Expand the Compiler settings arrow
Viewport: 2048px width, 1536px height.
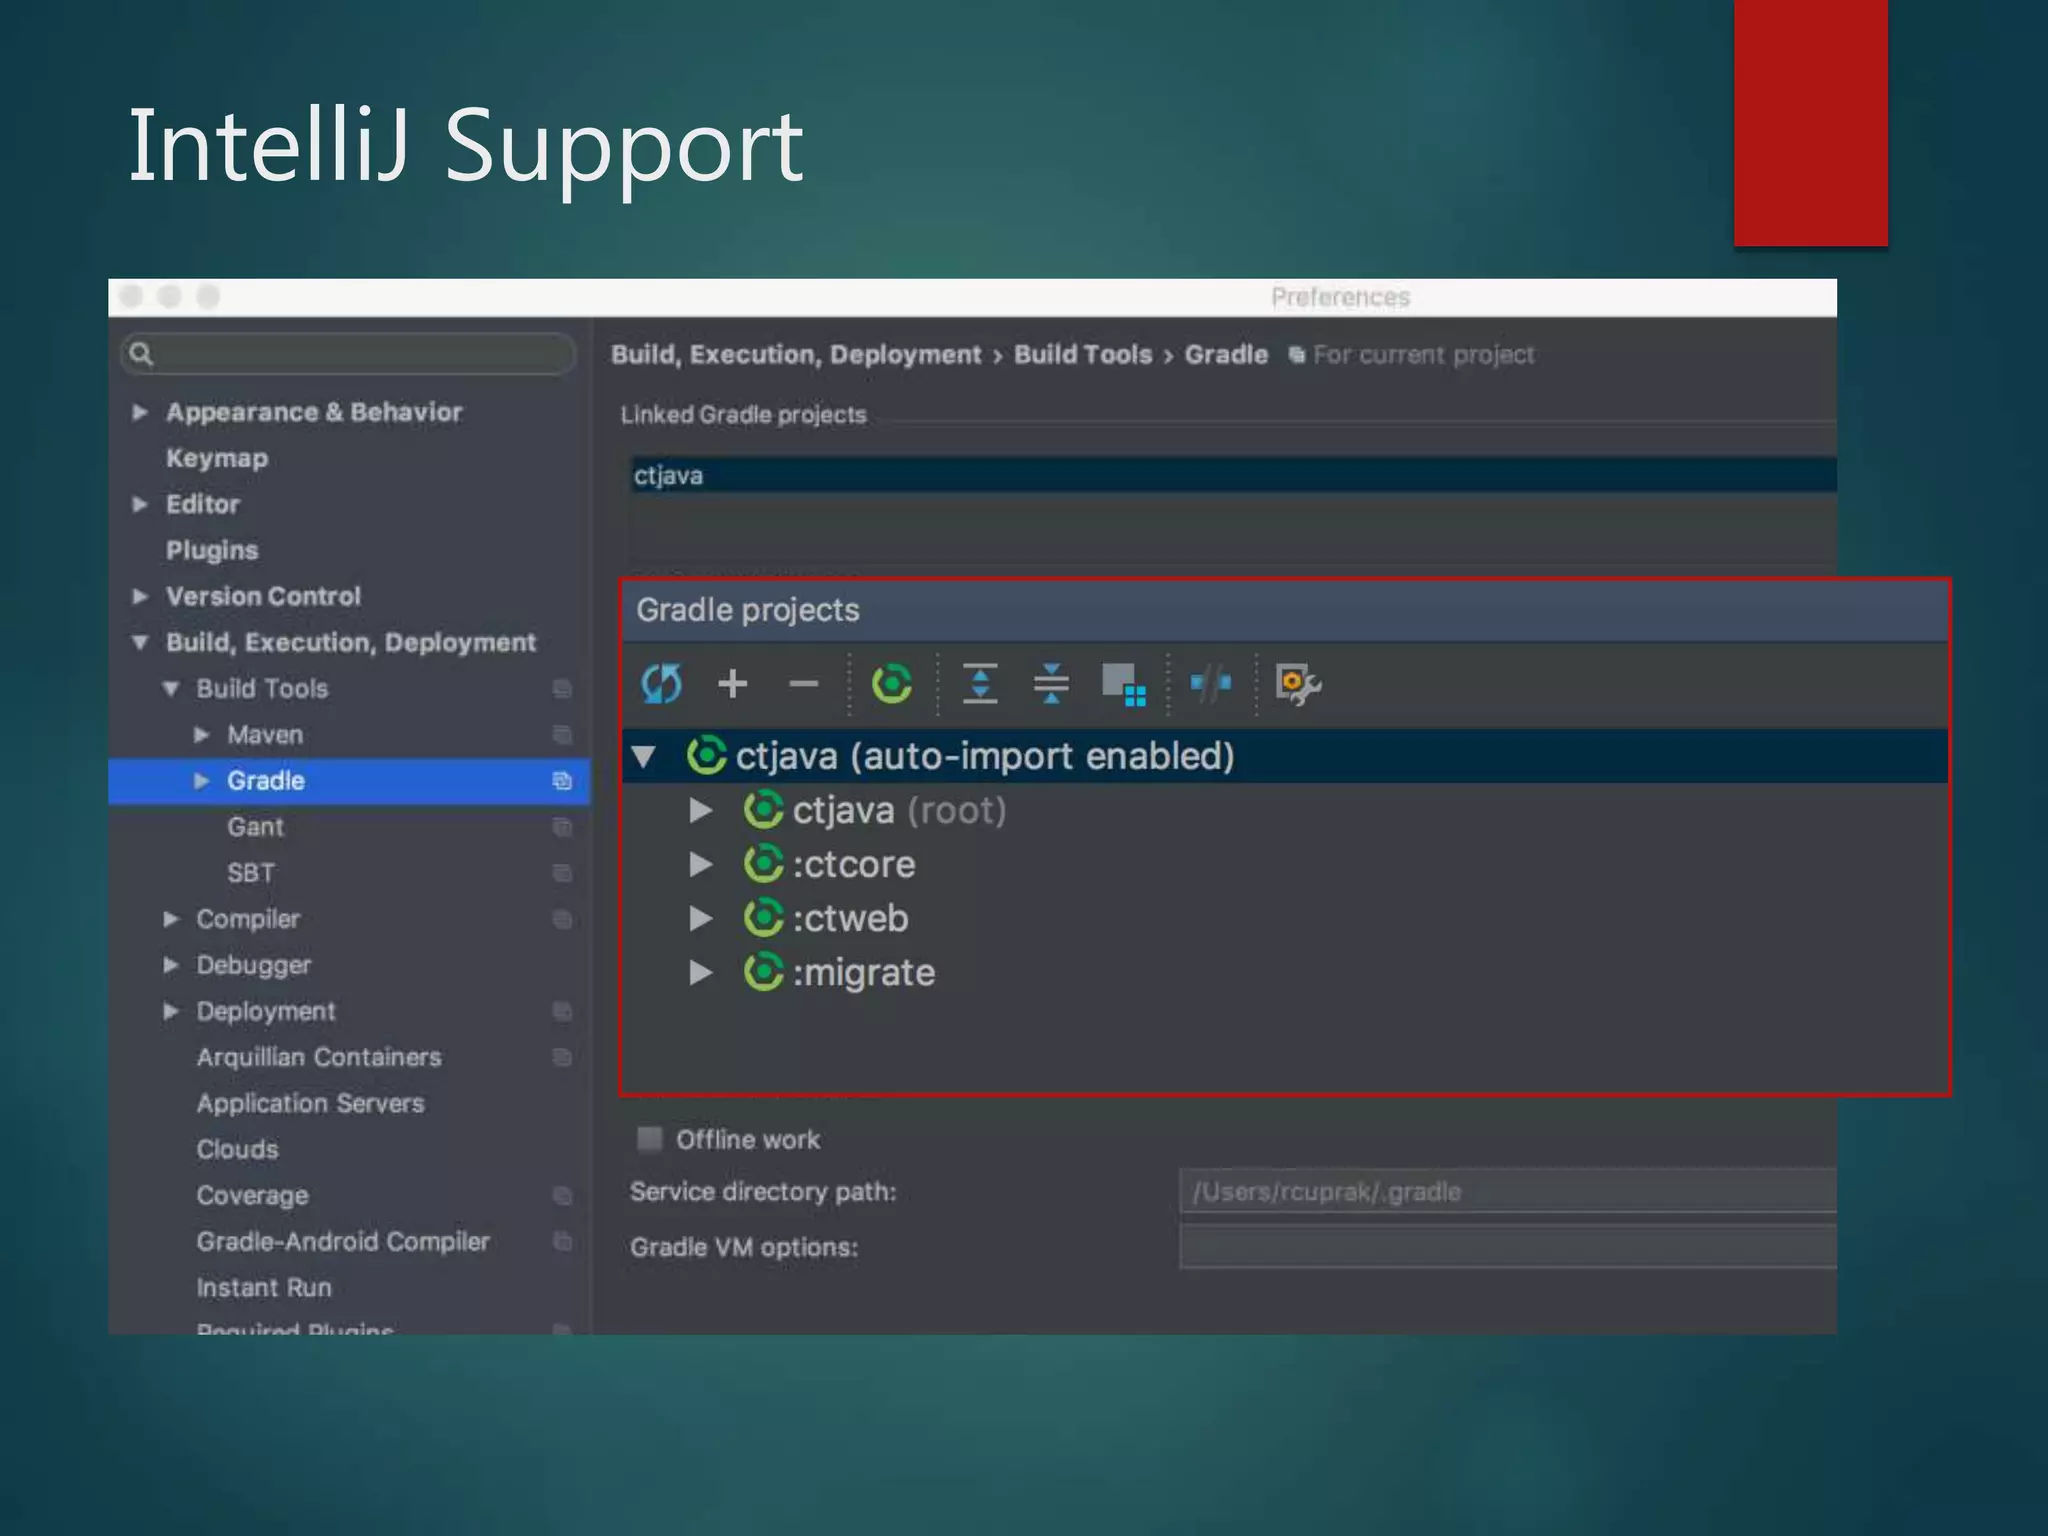tap(171, 919)
